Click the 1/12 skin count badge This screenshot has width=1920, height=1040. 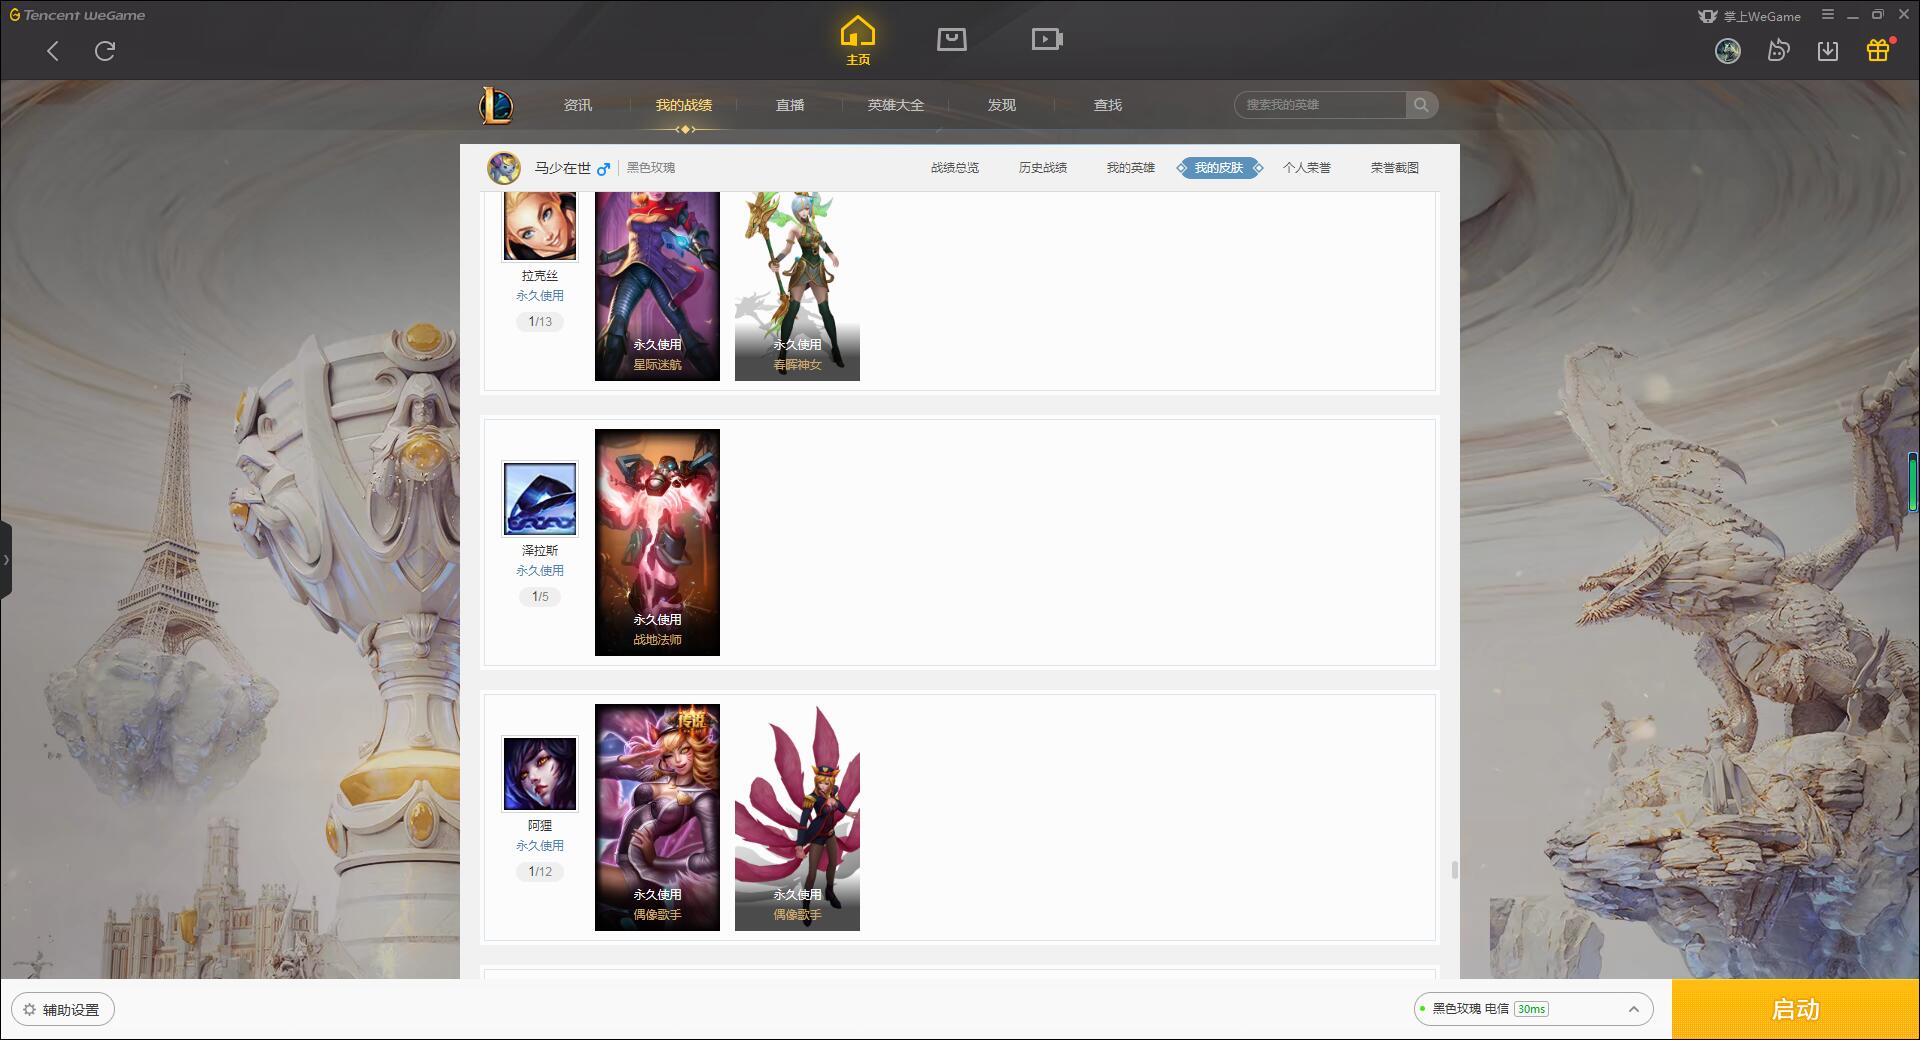(x=540, y=872)
